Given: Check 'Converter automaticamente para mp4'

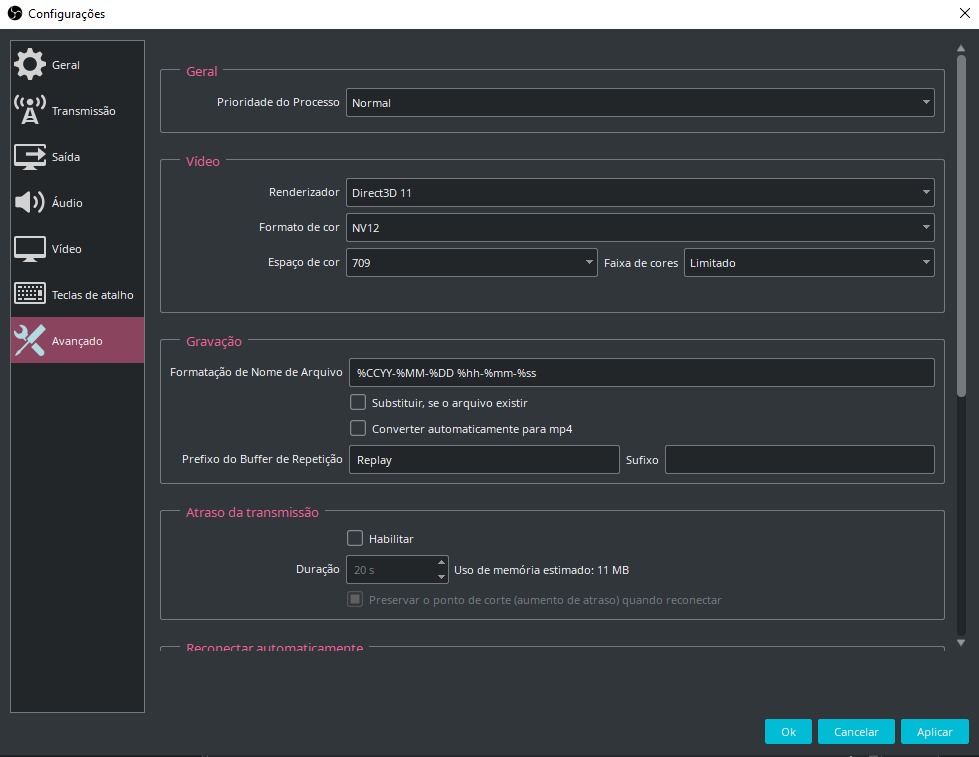Looking at the screenshot, I should point(358,428).
